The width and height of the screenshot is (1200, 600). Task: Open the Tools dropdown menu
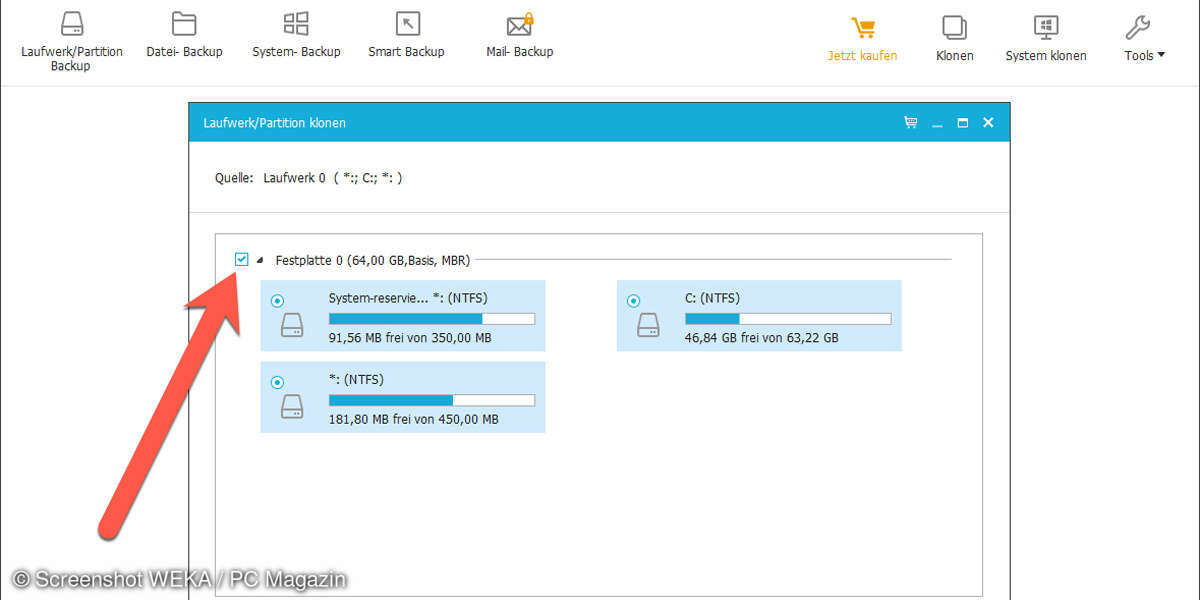click(1144, 55)
